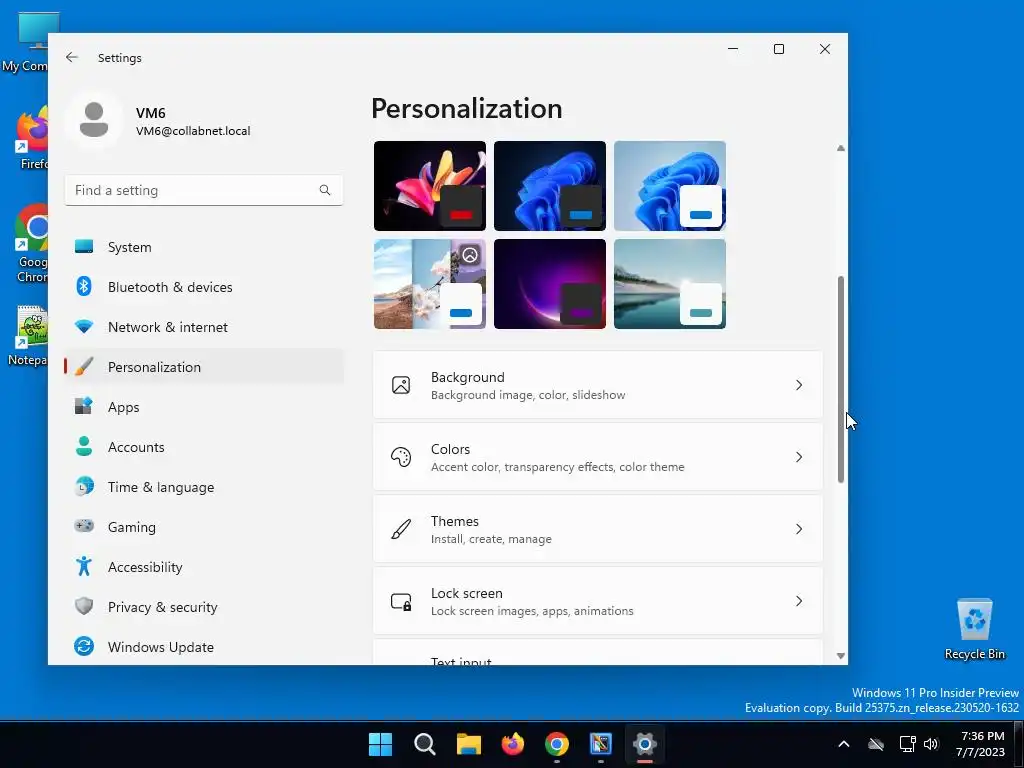
Task: Click the Privacy & security shield icon
Action: 84,606
